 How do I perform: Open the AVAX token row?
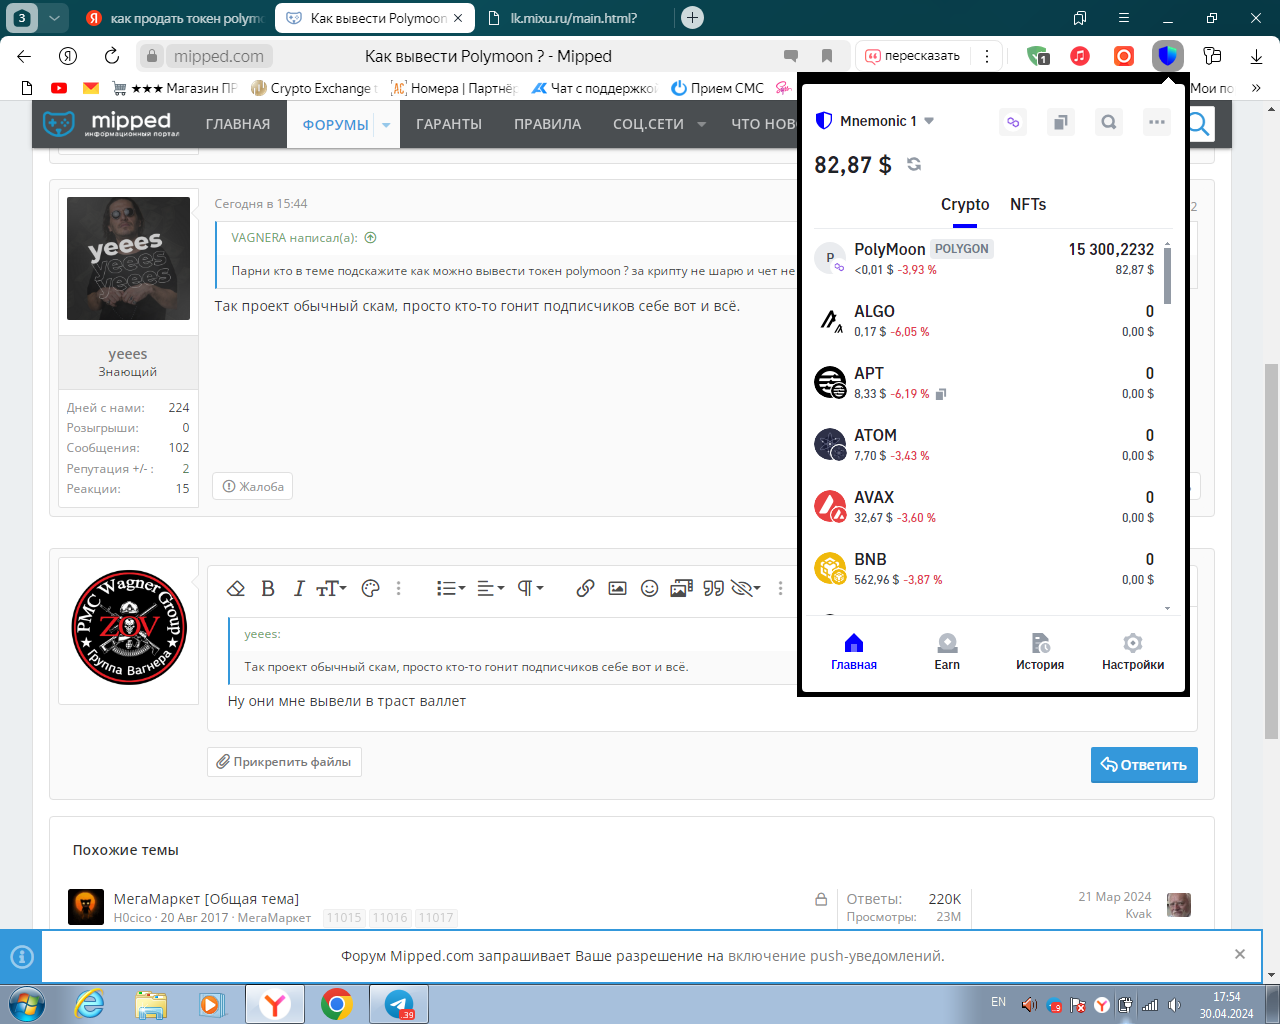coord(984,506)
